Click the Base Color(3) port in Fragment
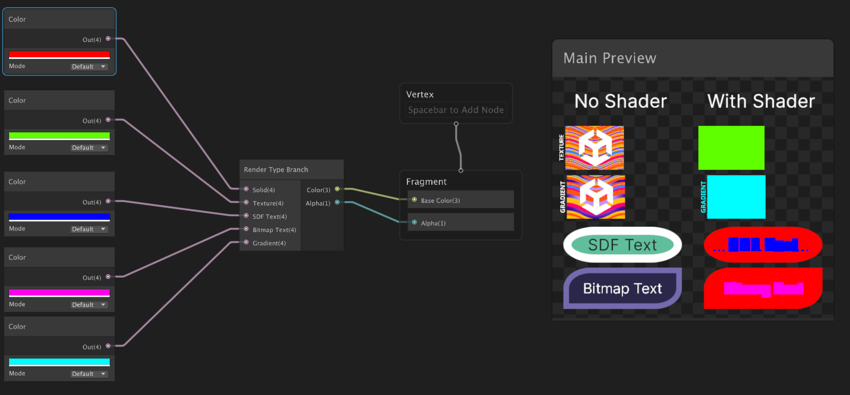This screenshot has height=395, width=850. point(414,200)
